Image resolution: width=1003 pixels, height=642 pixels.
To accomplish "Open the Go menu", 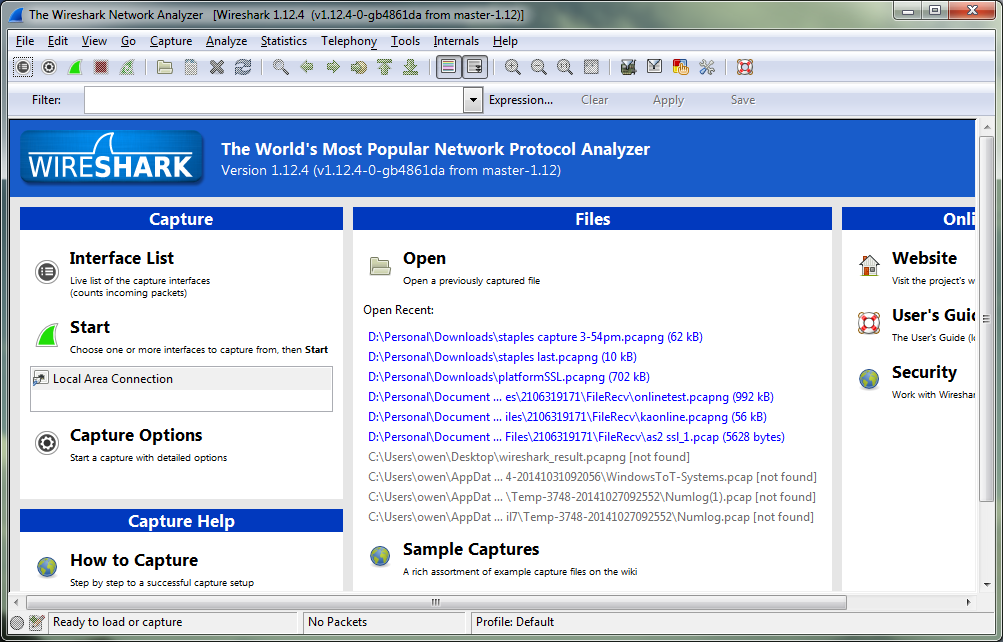I will click(128, 41).
